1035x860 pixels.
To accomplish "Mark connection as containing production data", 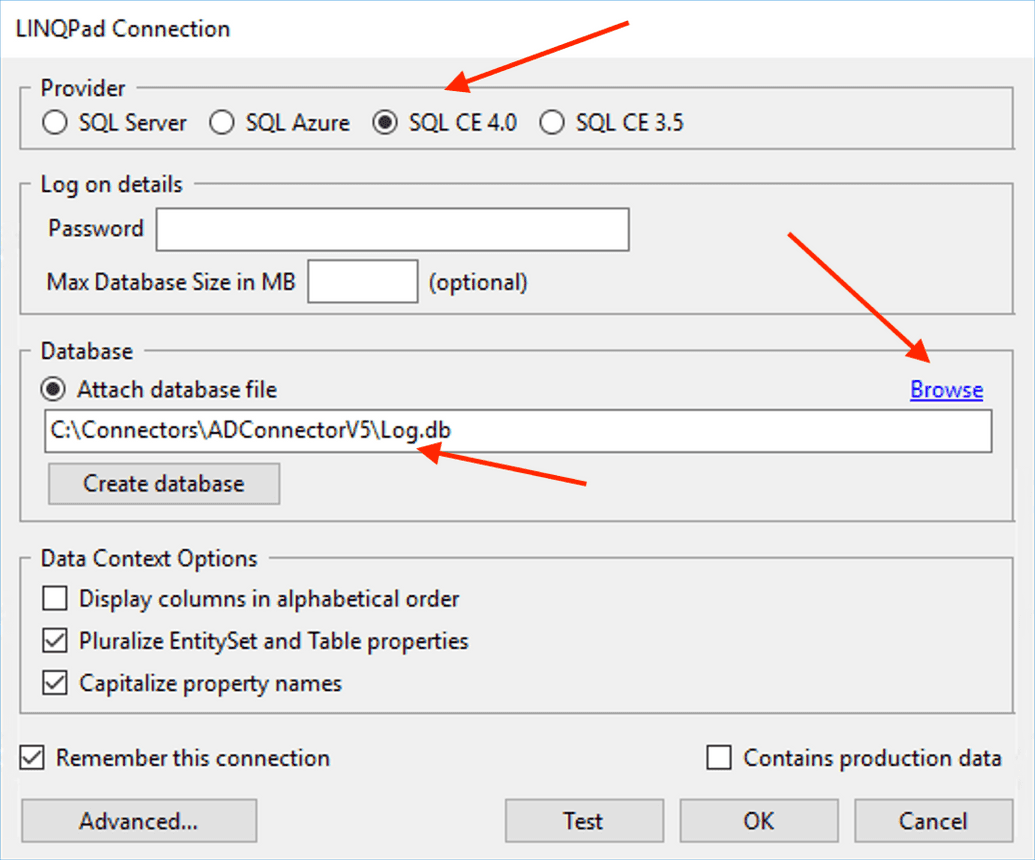I will [x=717, y=758].
